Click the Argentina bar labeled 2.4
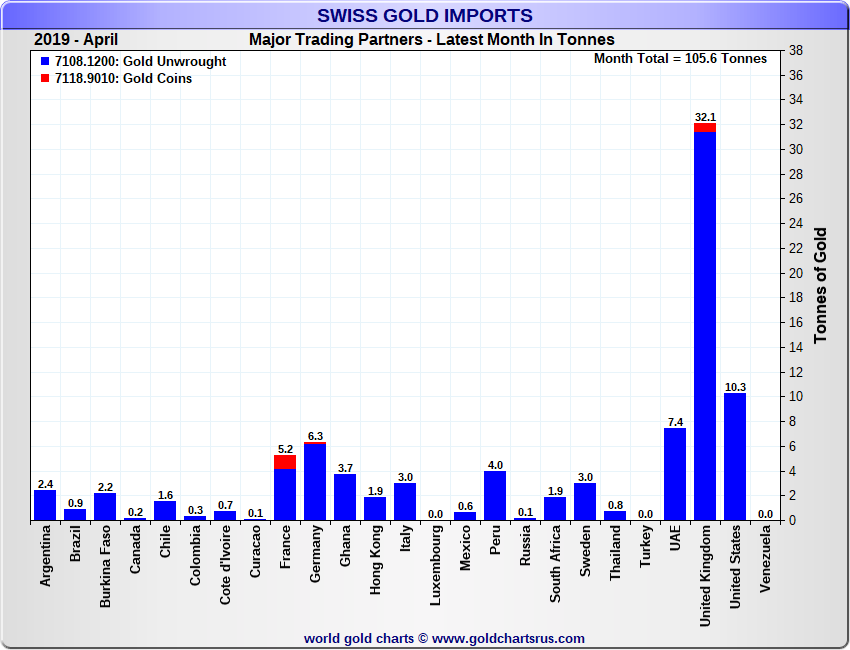 point(45,505)
